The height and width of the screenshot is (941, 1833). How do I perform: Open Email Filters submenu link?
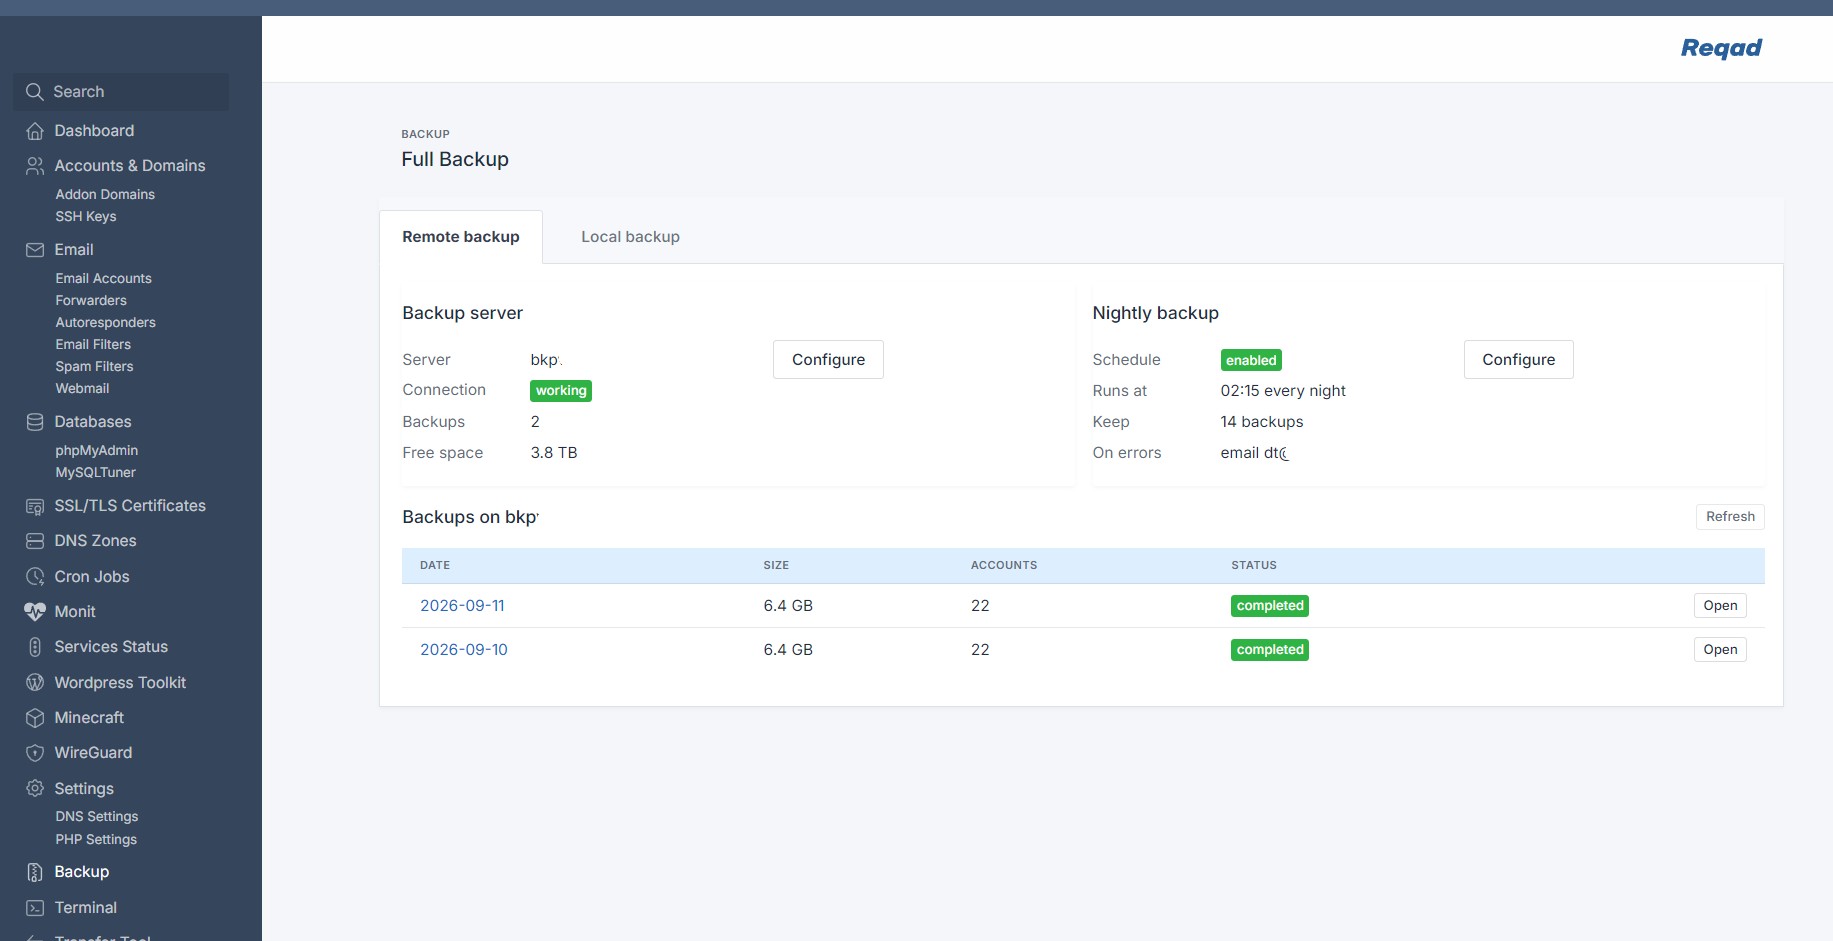(x=93, y=345)
